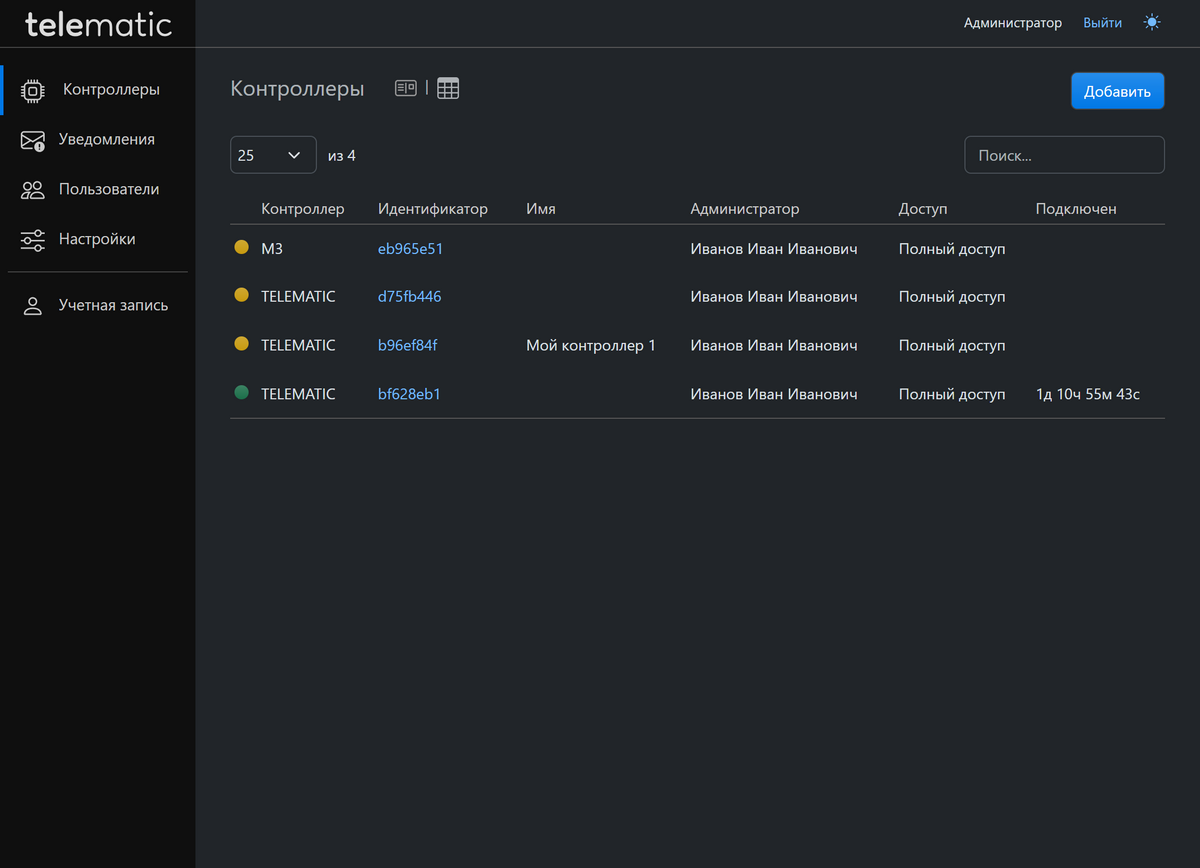1200x868 pixels.
Task: Open controller link bf628eb1
Action: tap(409, 394)
